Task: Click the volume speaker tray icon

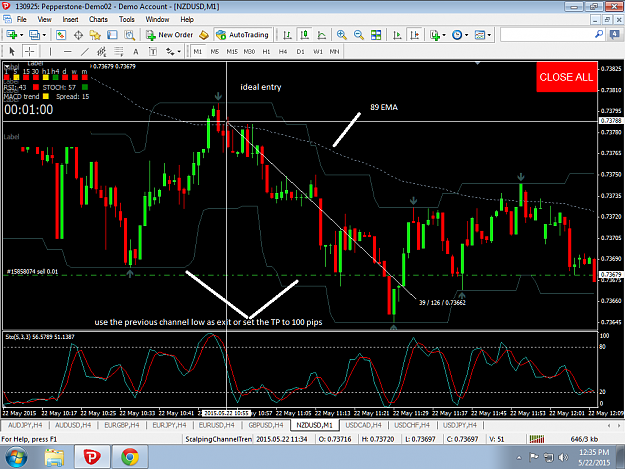Action: pyautogui.click(x=563, y=457)
